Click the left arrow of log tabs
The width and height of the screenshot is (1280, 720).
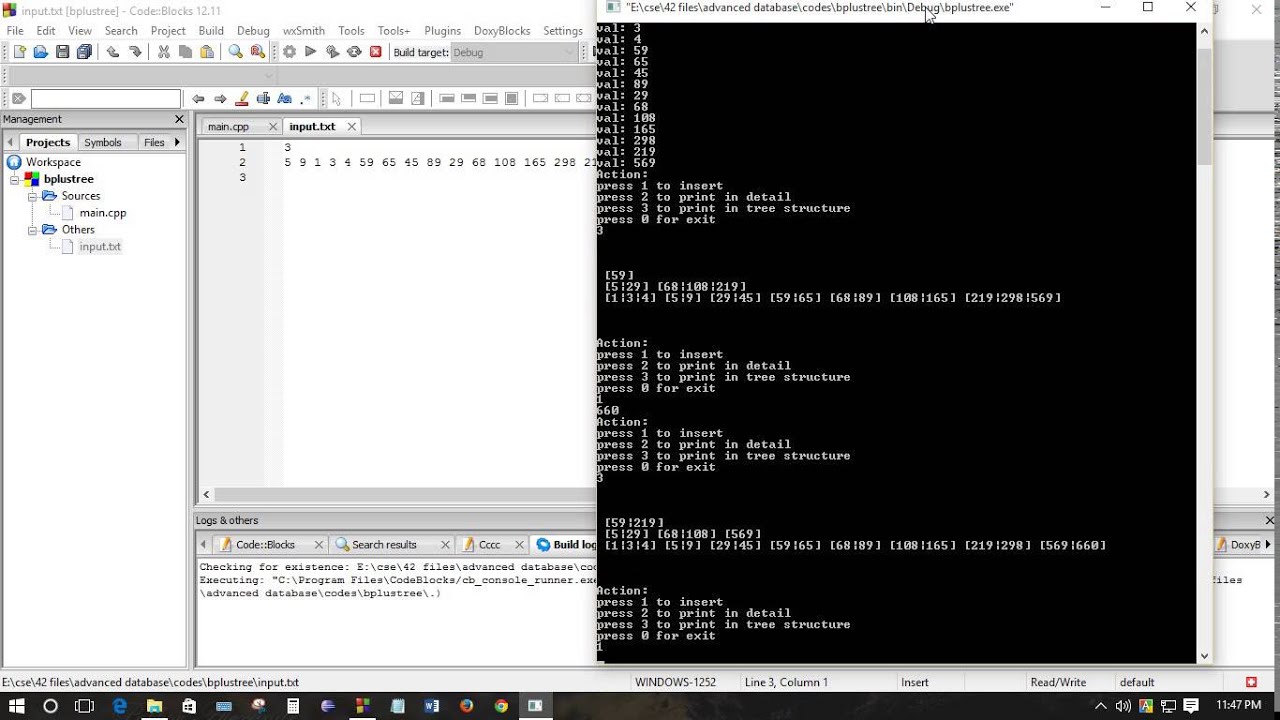click(x=203, y=545)
